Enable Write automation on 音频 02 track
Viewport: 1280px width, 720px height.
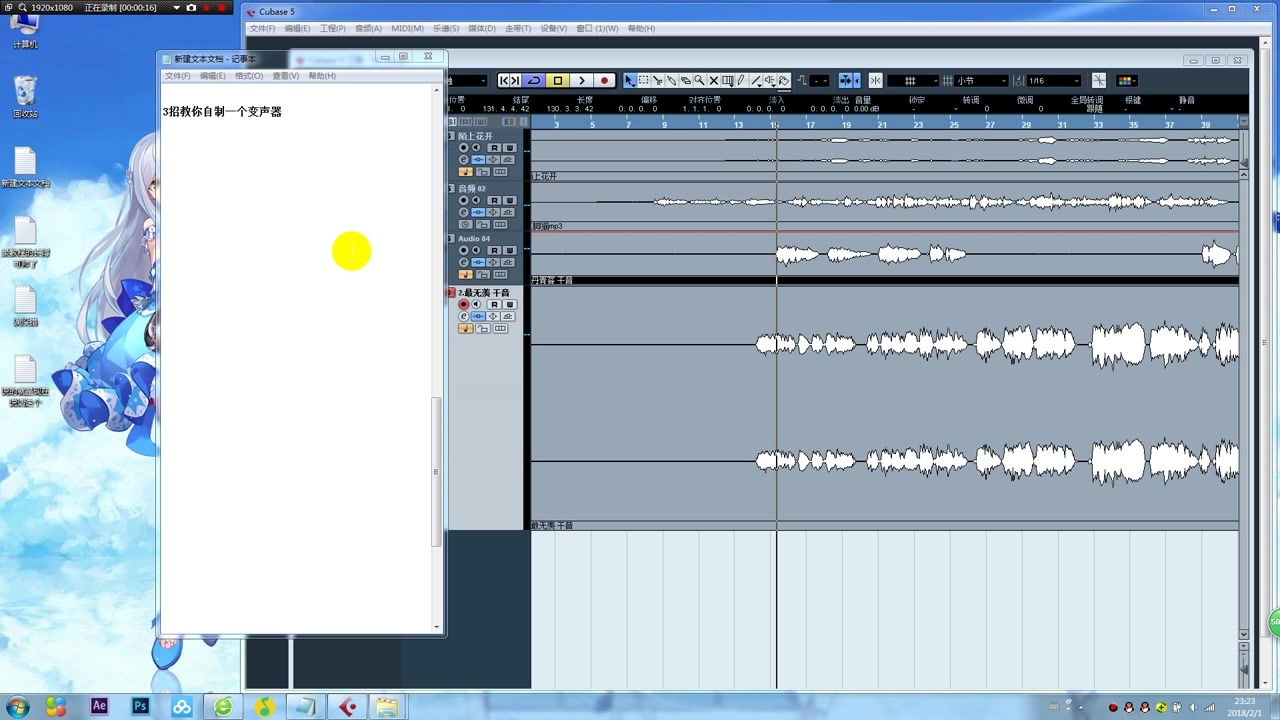(x=509, y=200)
